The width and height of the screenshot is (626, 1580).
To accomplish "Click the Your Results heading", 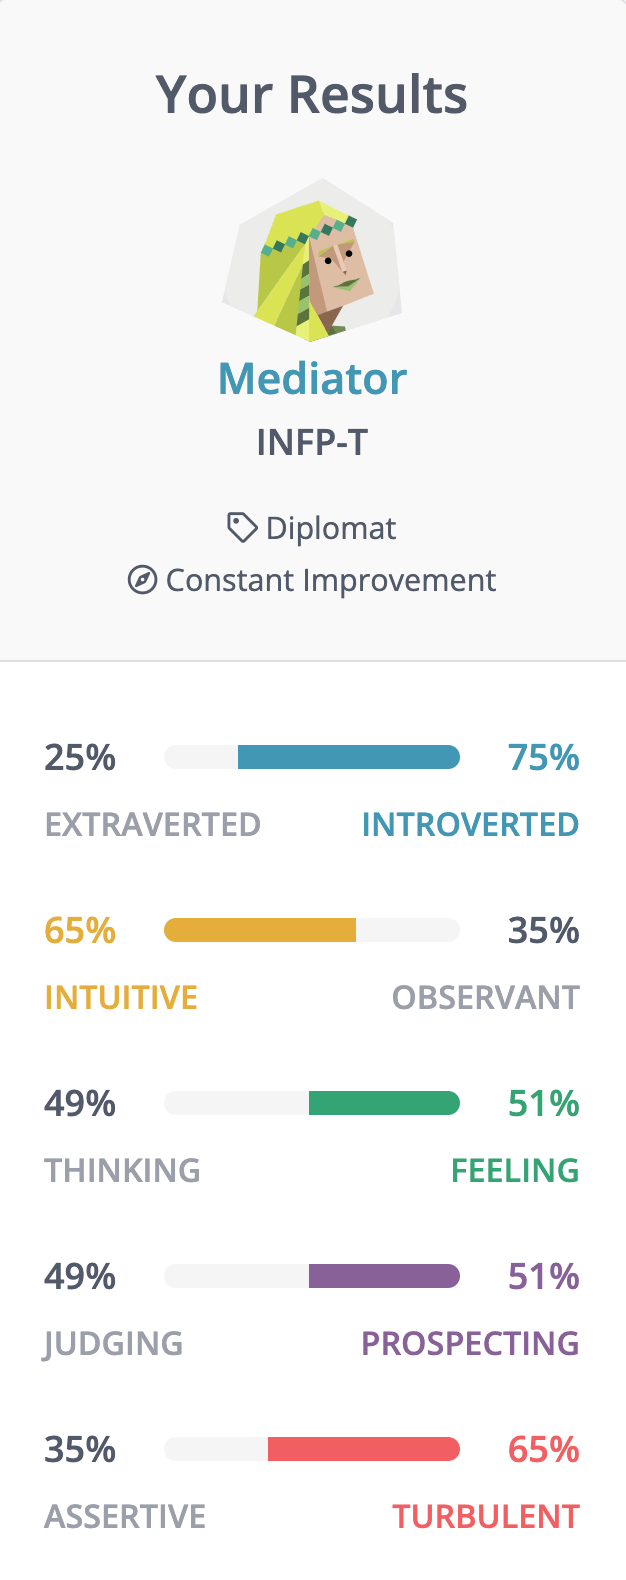I will coord(312,95).
